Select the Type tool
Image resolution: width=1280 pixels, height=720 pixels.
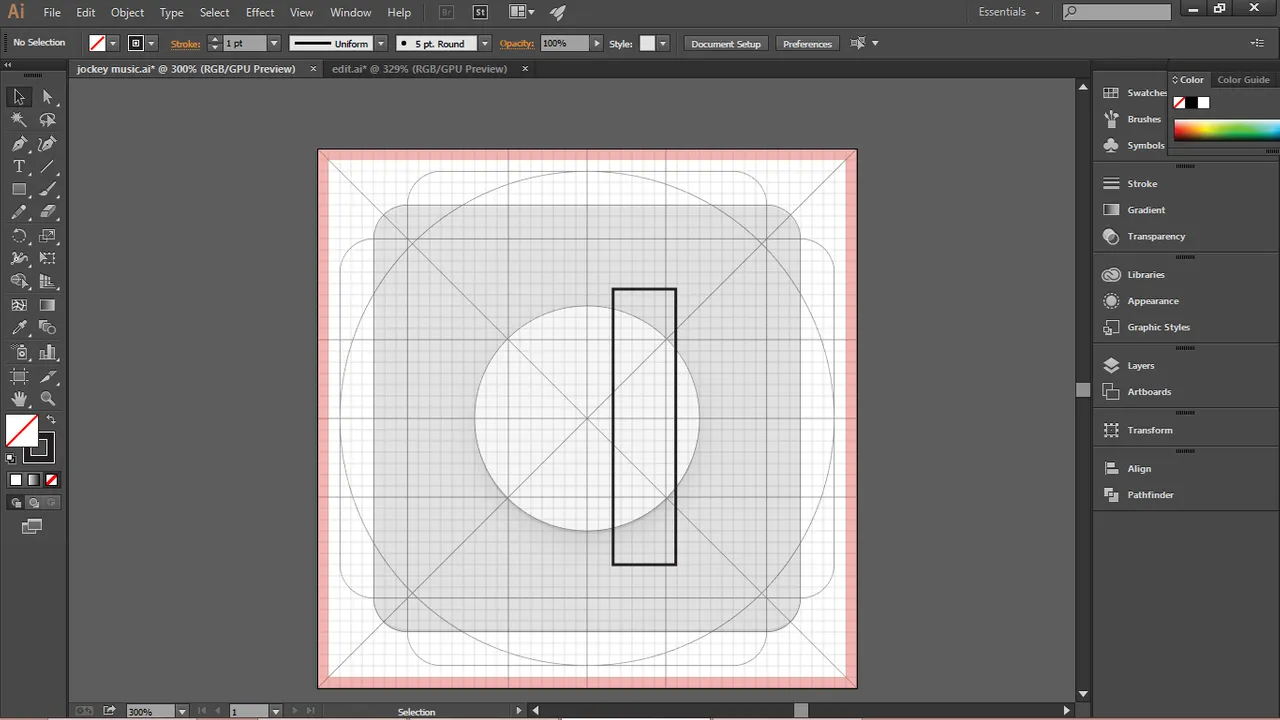tap(19, 167)
